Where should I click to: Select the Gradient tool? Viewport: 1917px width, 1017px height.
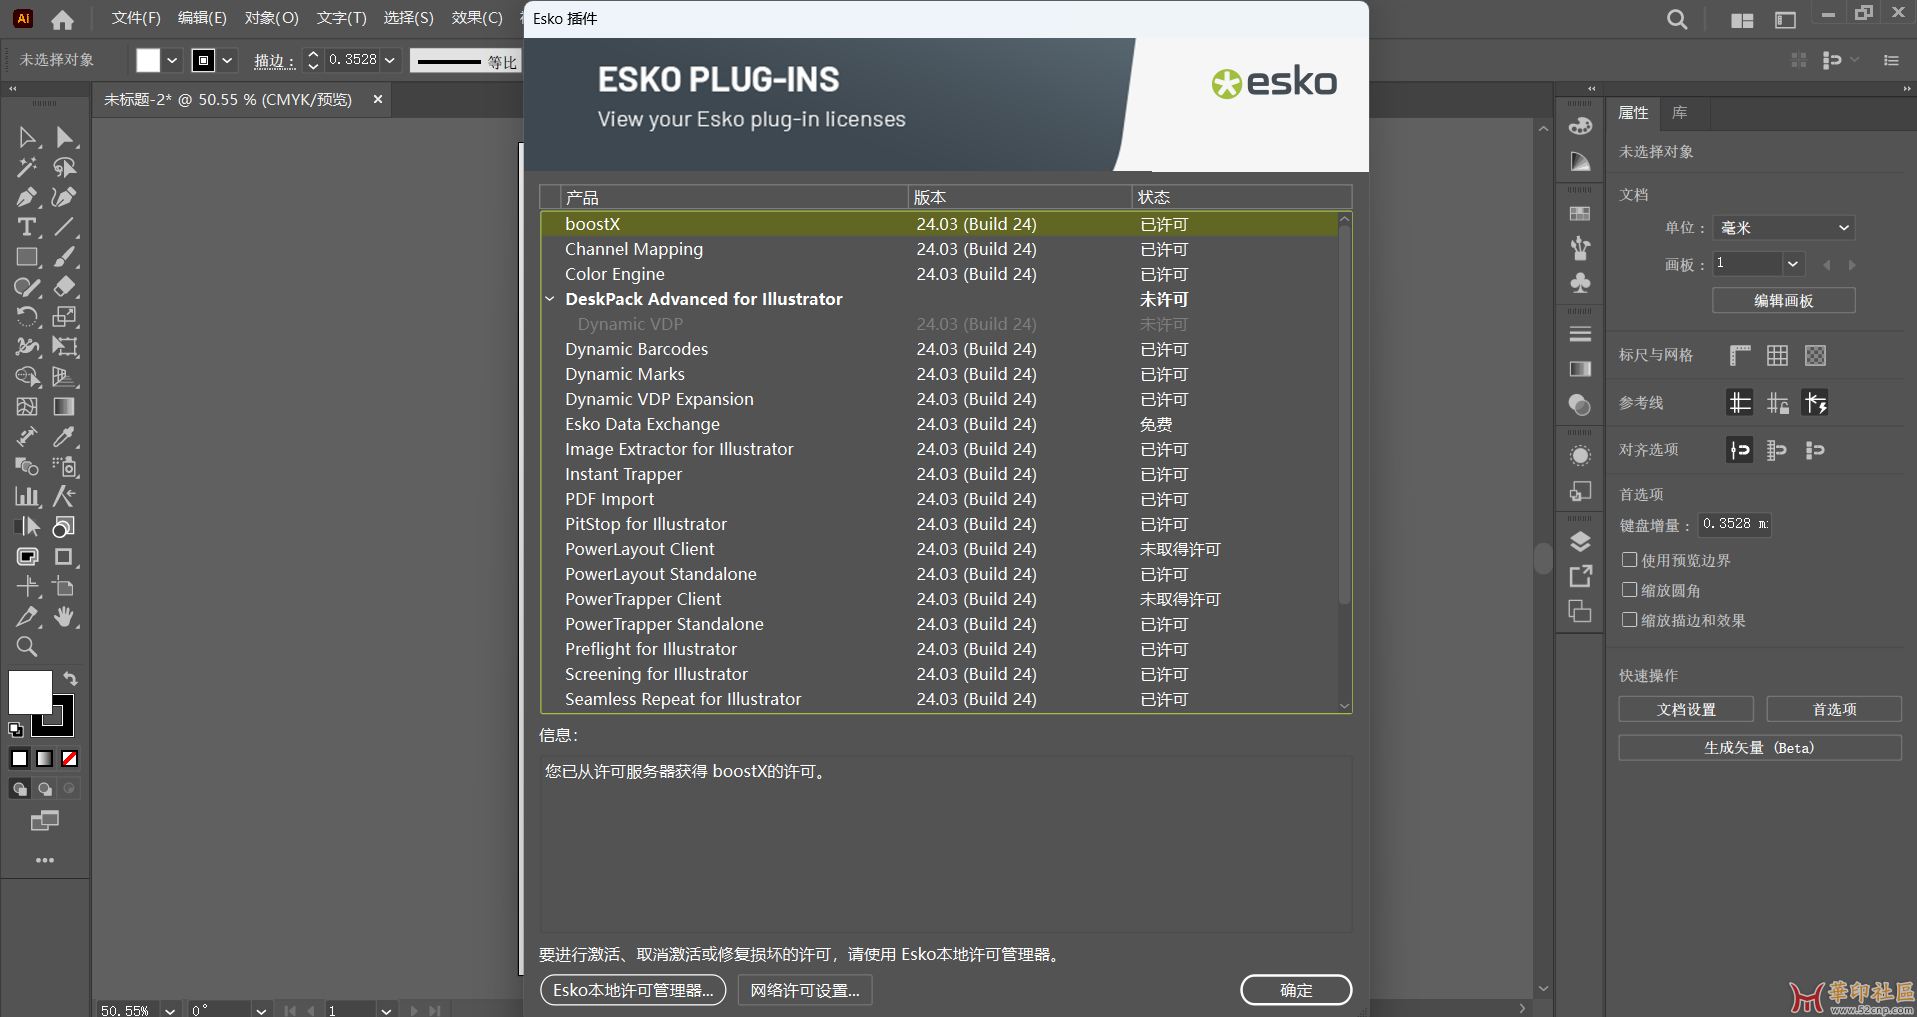tap(65, 407)
